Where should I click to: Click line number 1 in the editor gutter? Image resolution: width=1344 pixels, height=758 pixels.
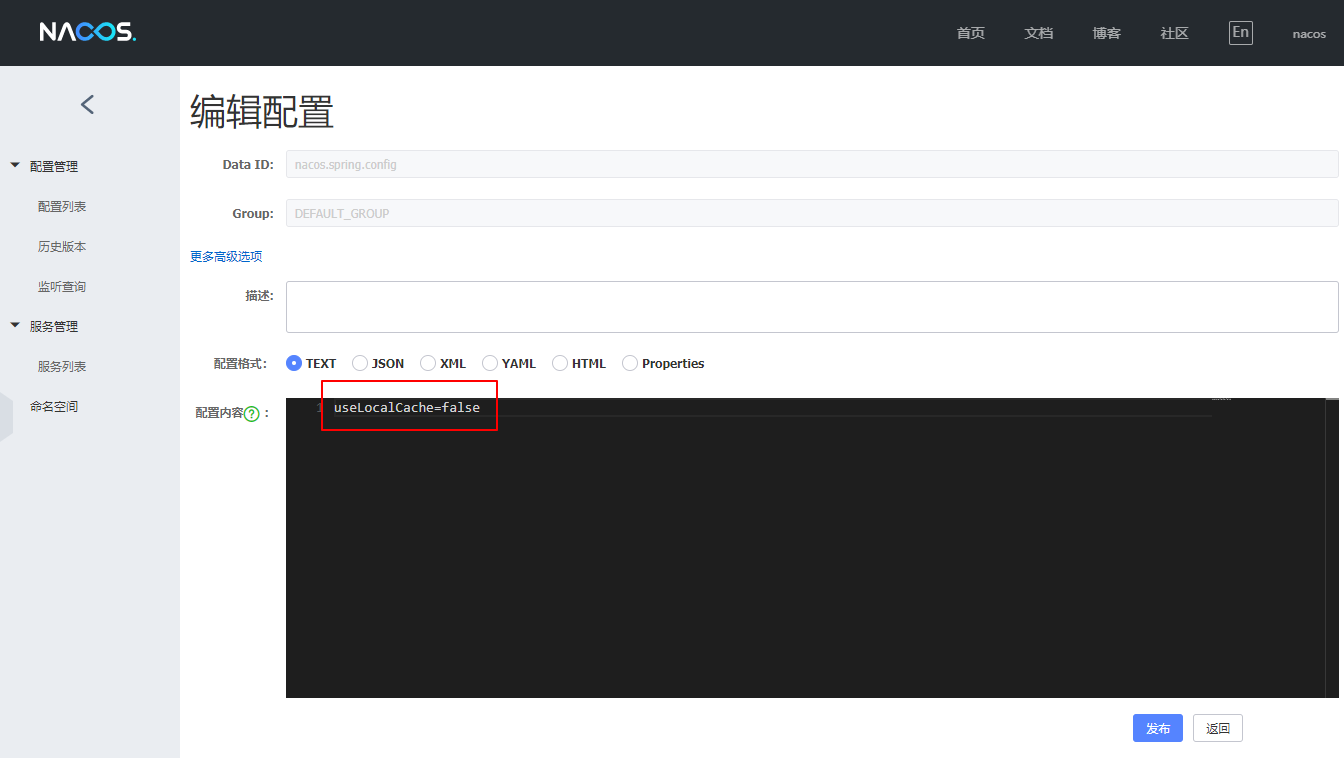coord(319,408)
